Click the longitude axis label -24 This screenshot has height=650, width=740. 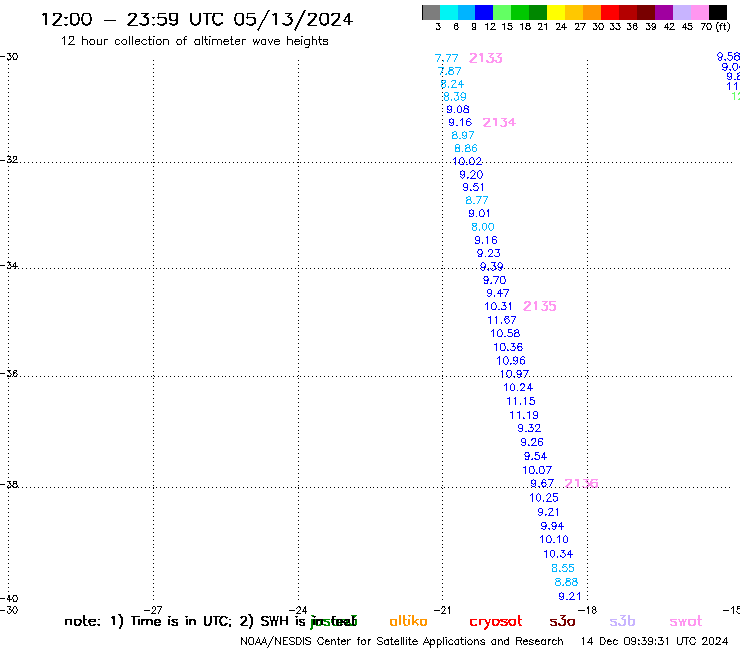(298, 610)
